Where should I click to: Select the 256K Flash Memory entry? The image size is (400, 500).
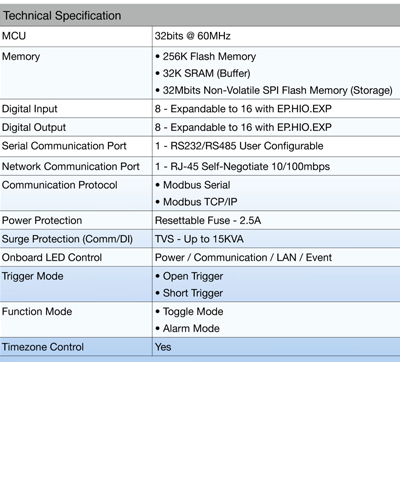[209, 56]
